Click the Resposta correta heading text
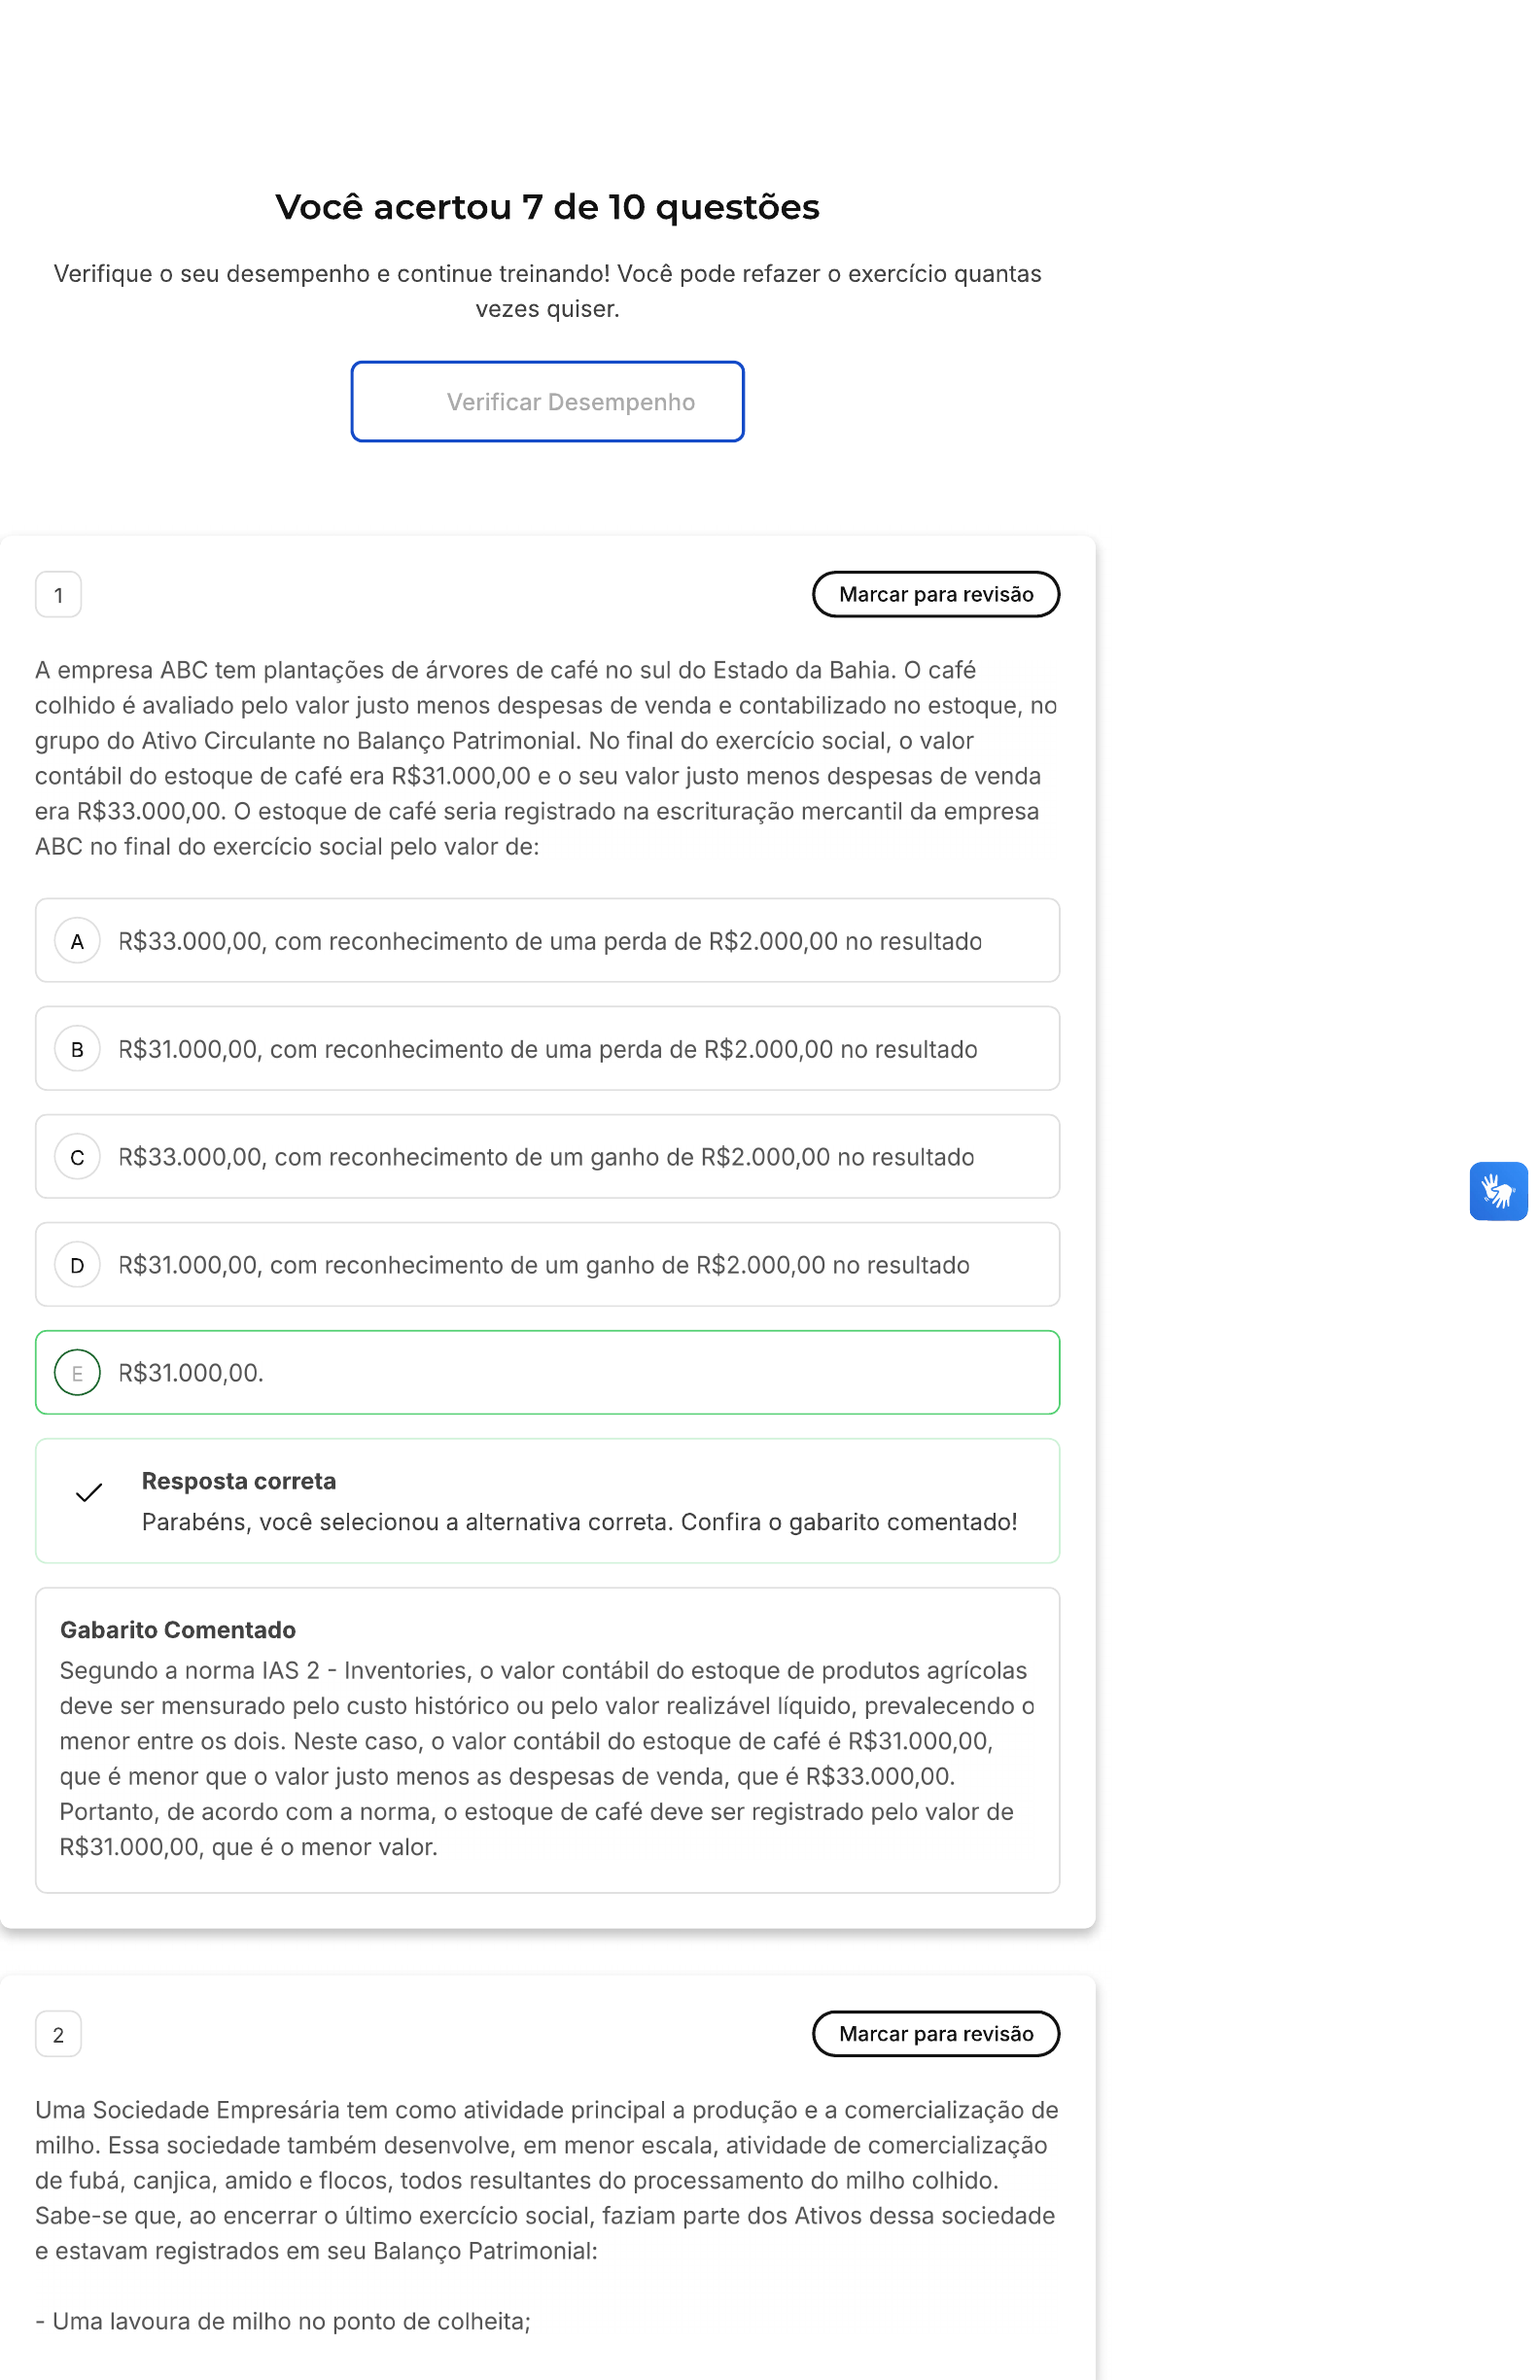Image resolution: width=1540 pixels, height=2380 pixels. pos(238,1481)
